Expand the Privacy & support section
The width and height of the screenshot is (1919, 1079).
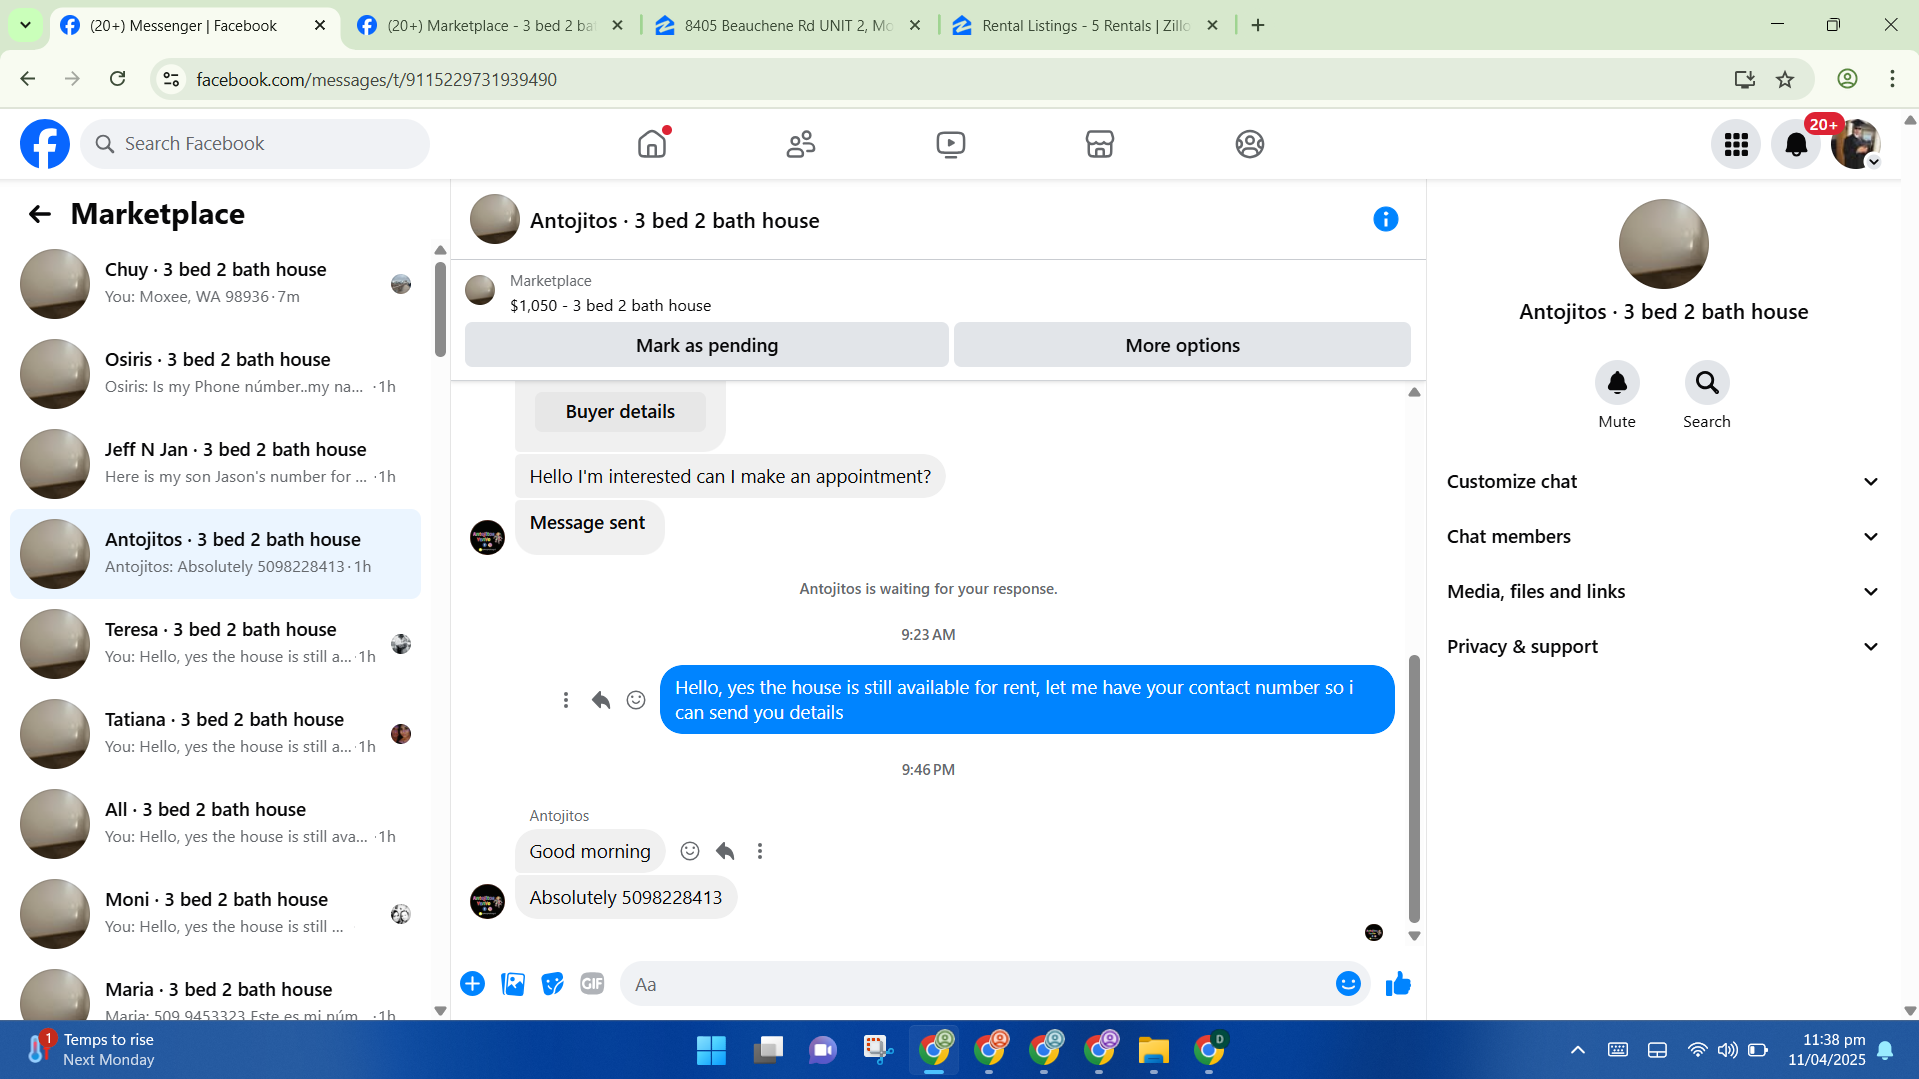coord(1663,647)
